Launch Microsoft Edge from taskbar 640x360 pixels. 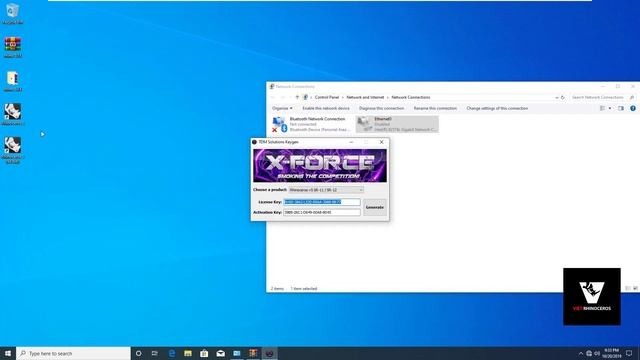coord(172,353)
